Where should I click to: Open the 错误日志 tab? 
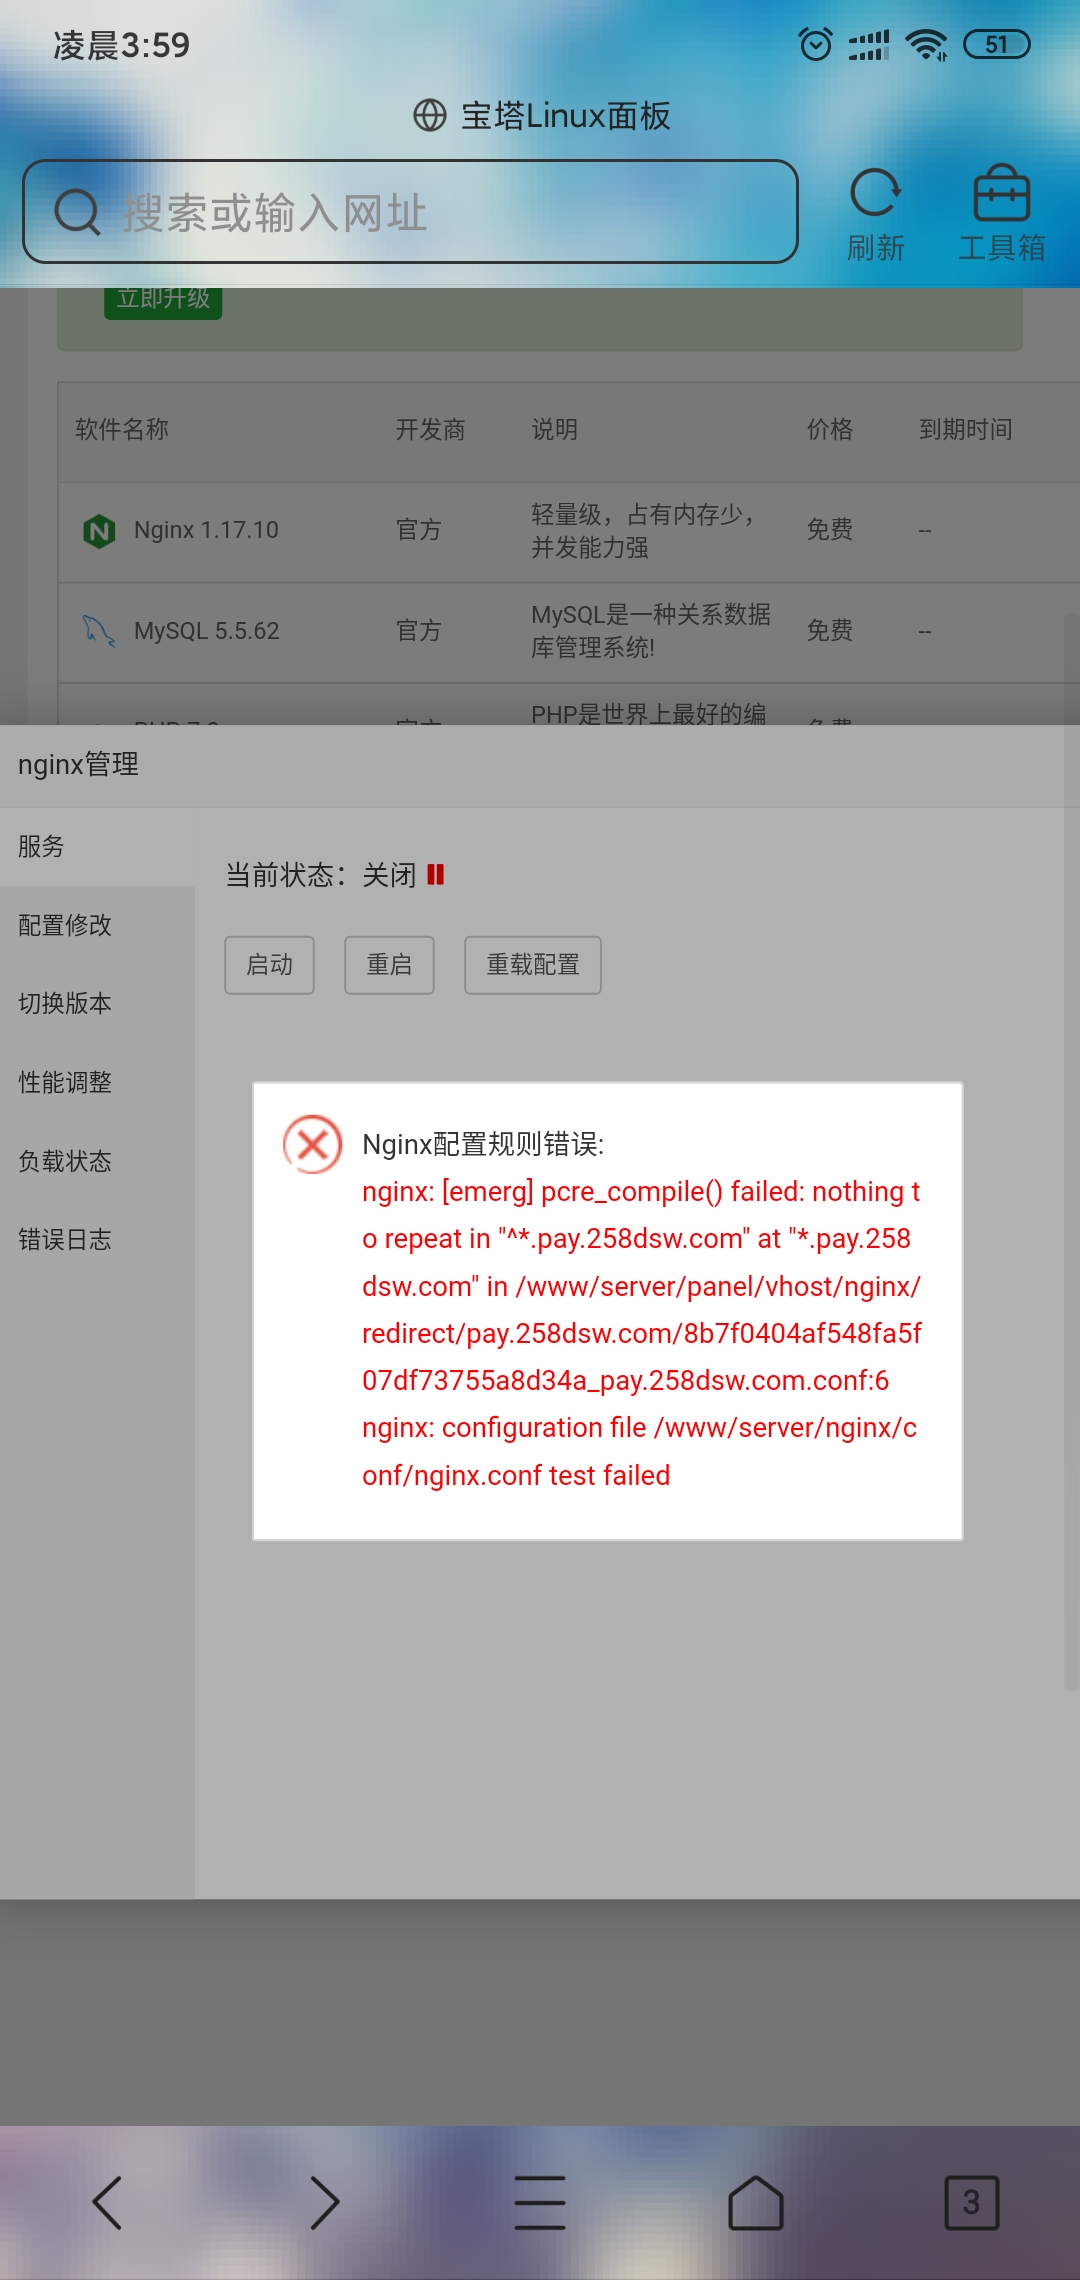97,1239
